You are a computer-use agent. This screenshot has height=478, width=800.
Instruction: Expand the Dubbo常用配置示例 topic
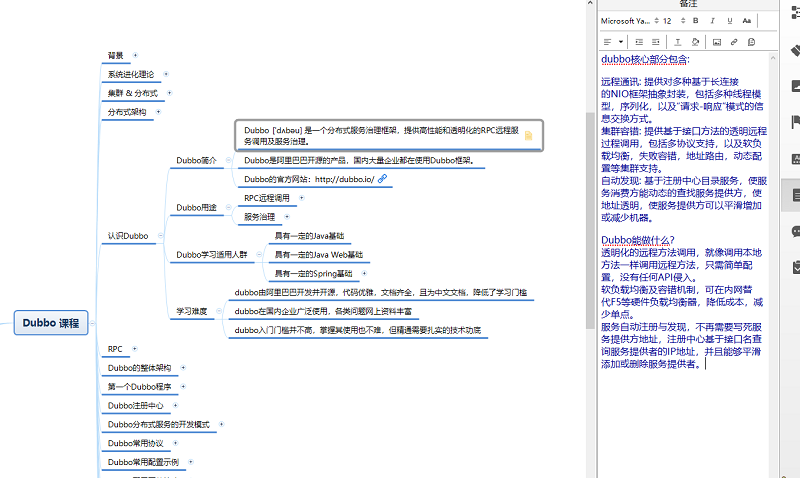[190, 462]
